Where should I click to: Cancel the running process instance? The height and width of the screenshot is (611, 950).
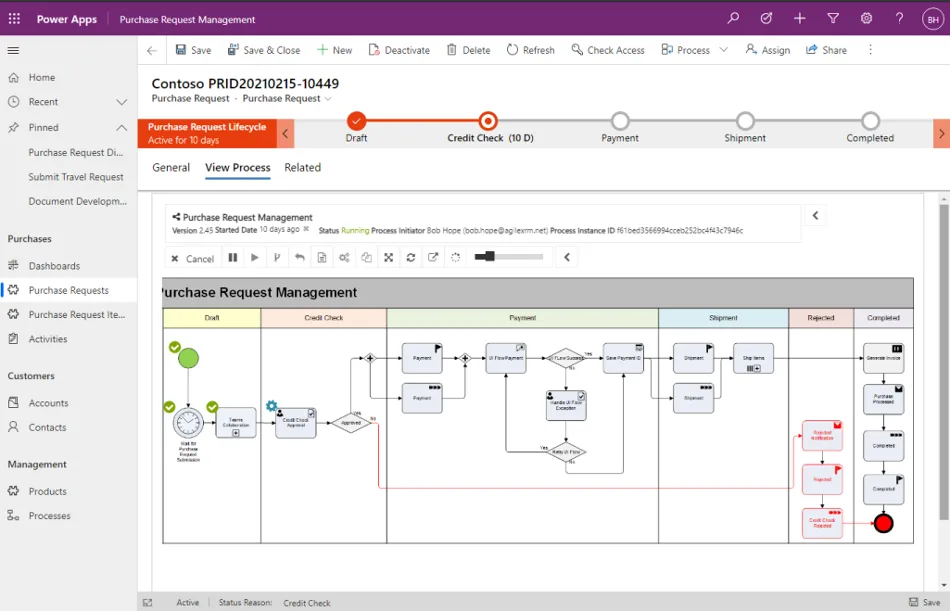coord(192,257)
